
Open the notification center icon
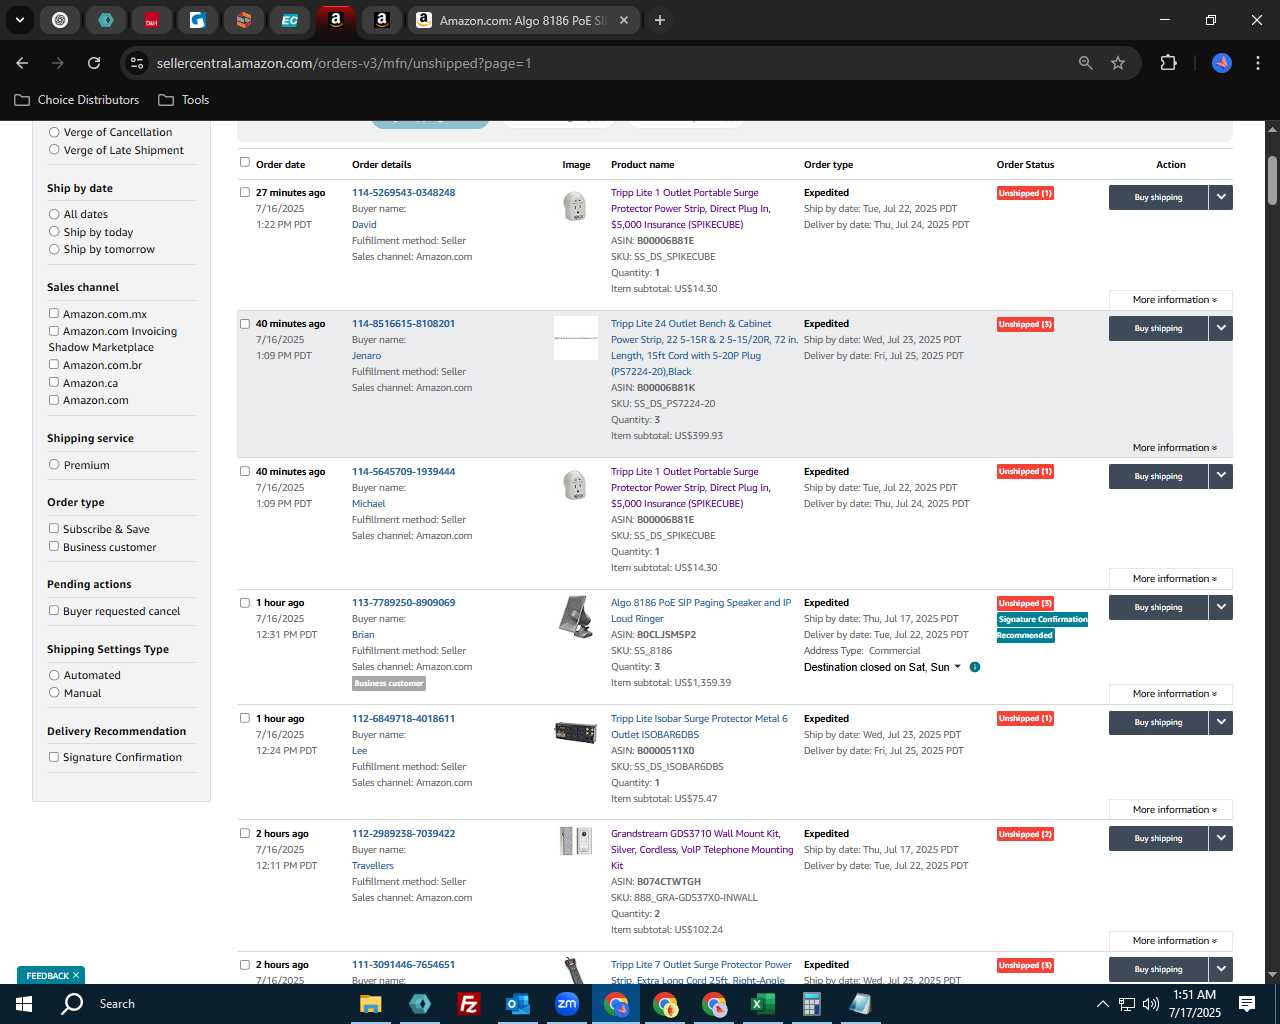coord(1247,1004)
